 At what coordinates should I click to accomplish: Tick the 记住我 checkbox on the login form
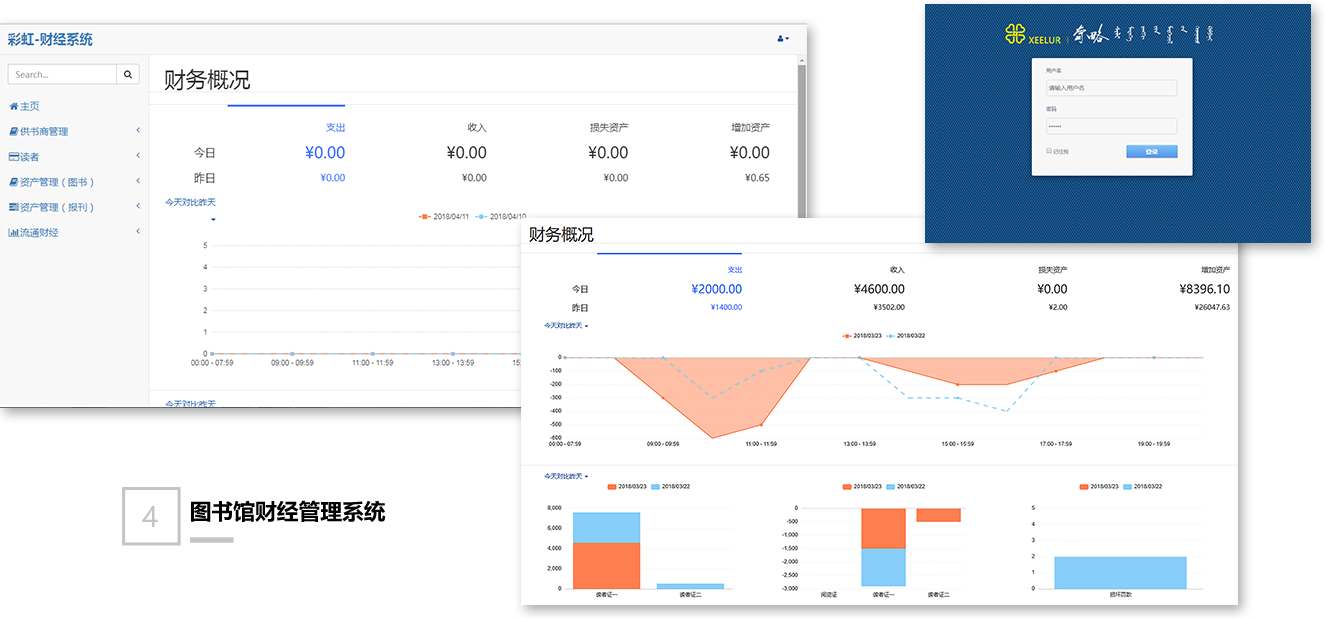pos(1049,151)
